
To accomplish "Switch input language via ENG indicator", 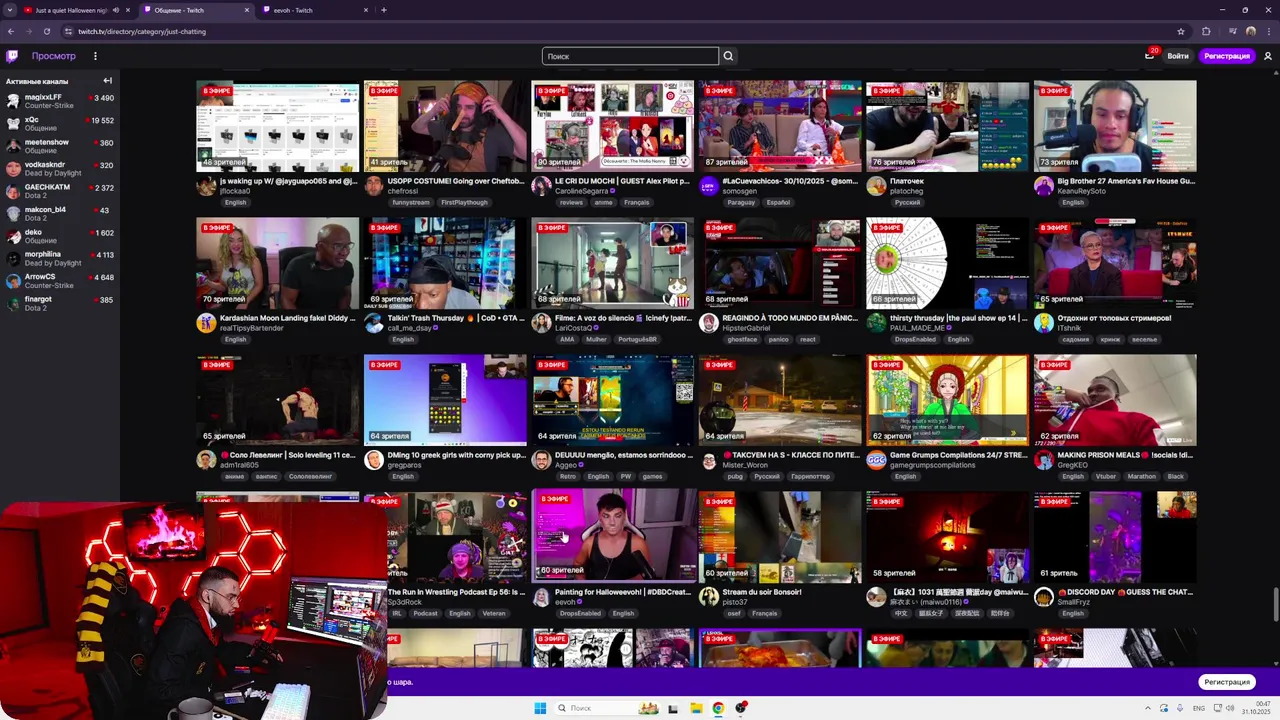I will 1198,708.
